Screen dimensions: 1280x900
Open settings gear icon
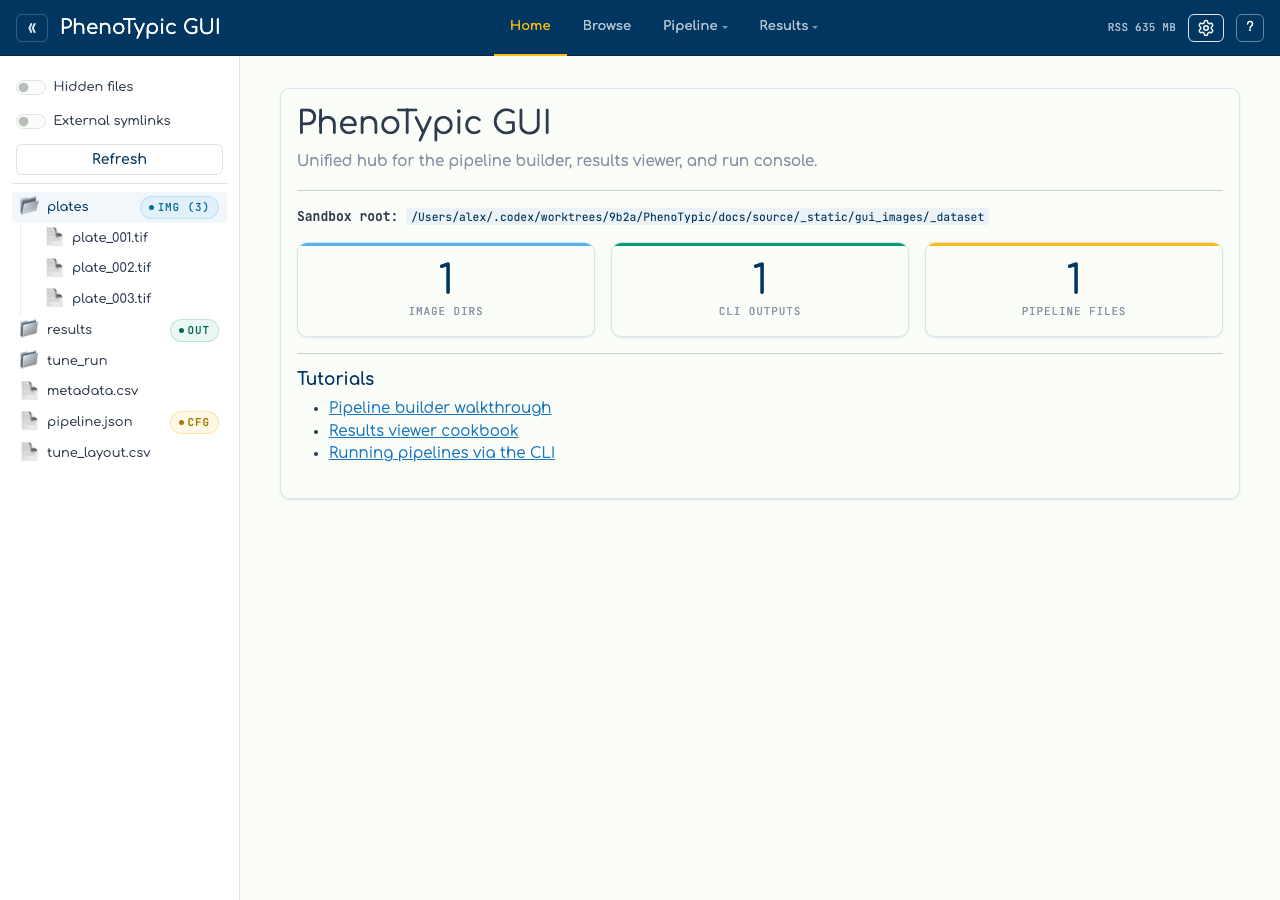pyautogui.click(x=1206, y=28)
